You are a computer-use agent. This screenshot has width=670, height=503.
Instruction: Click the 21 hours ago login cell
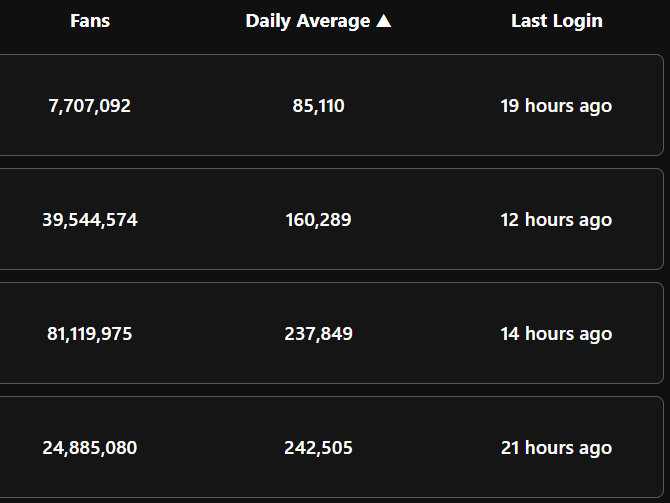pyautogui.click(x=556, y=448)
